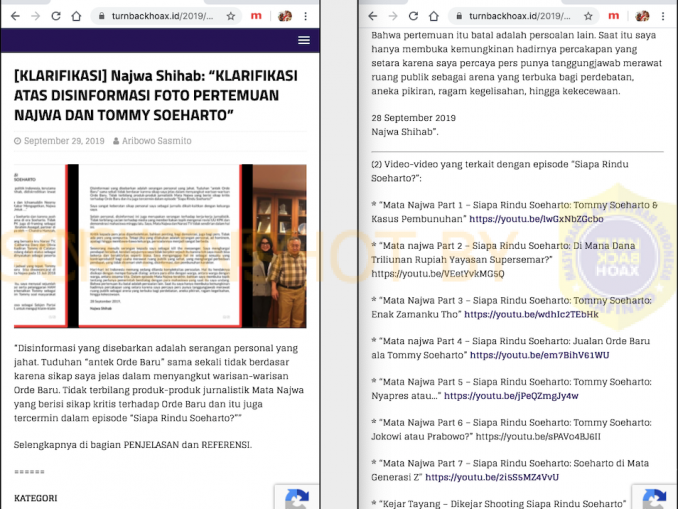Click the KATEGORI heading
The image size is (678, 509).
click(35, 498)
